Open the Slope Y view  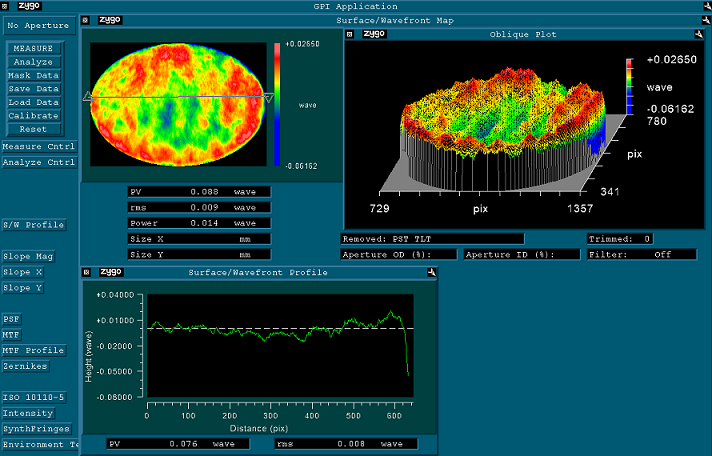23,287
